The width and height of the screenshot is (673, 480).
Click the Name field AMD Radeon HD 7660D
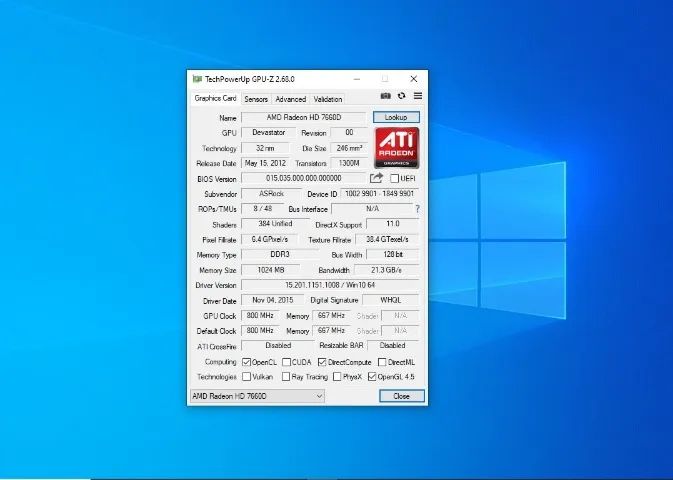[303, 117]
